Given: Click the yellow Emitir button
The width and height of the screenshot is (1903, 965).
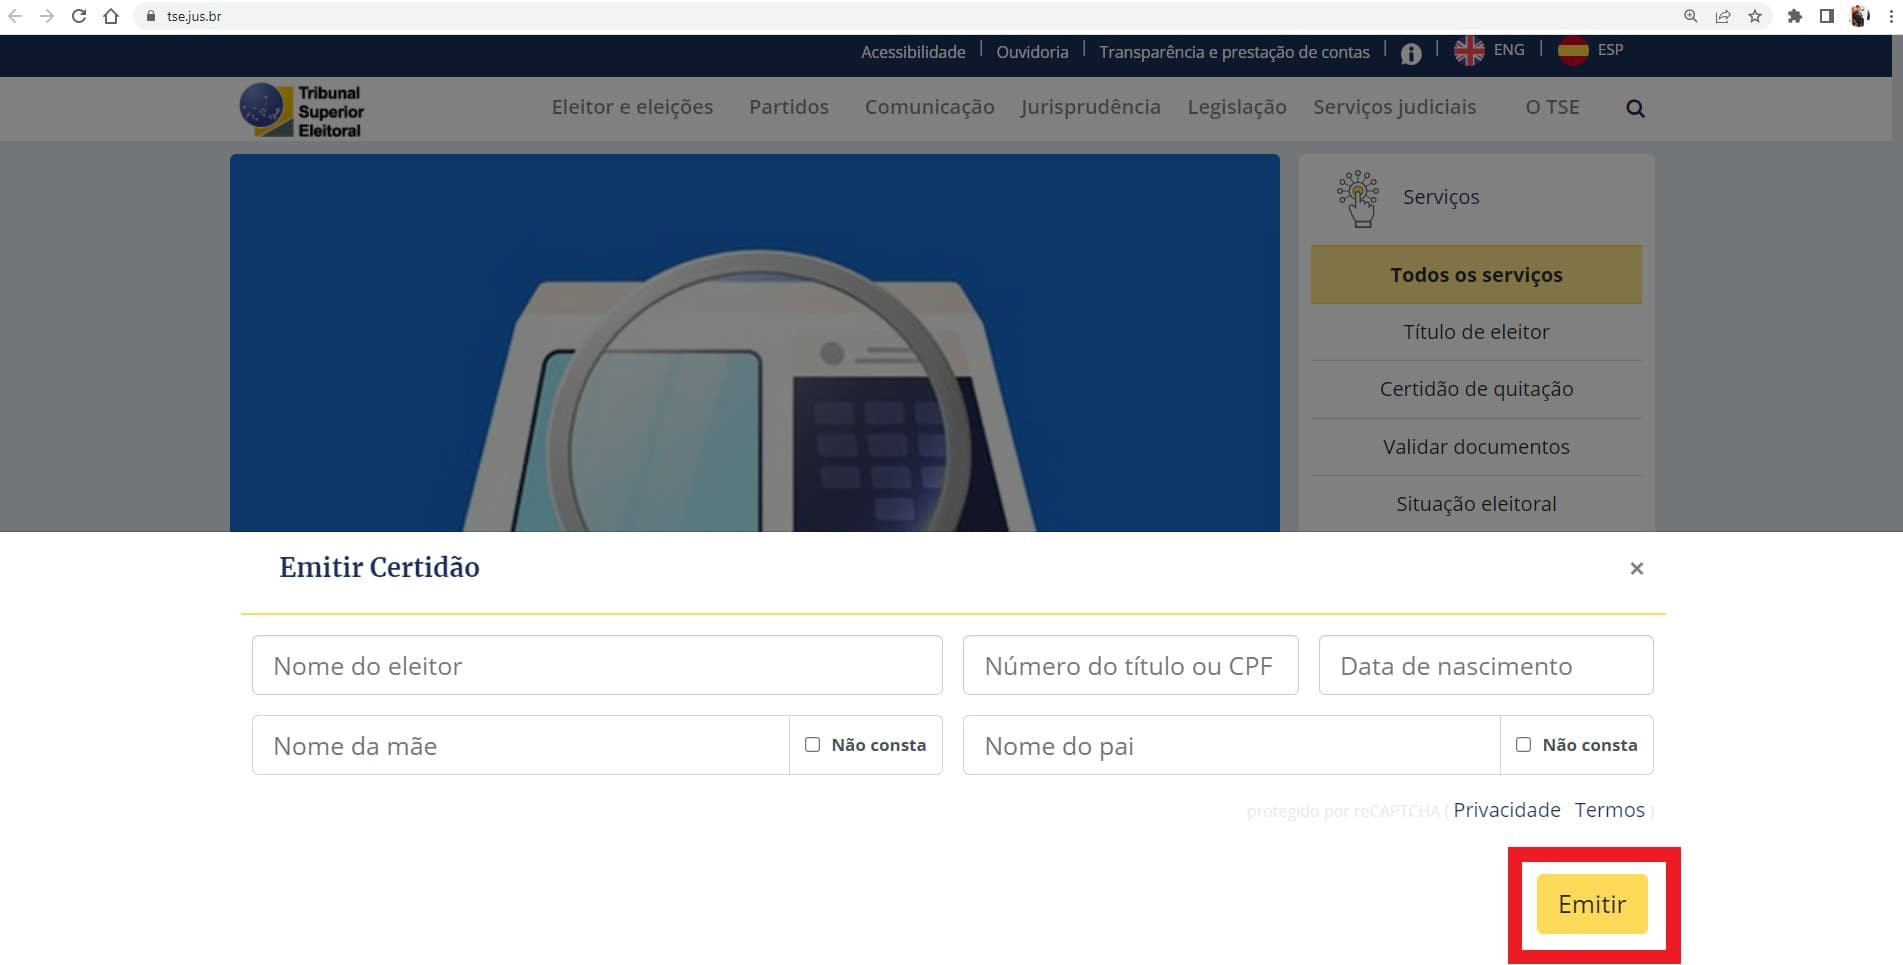Looking at the screenshot, I should [x=1592, y=904].
